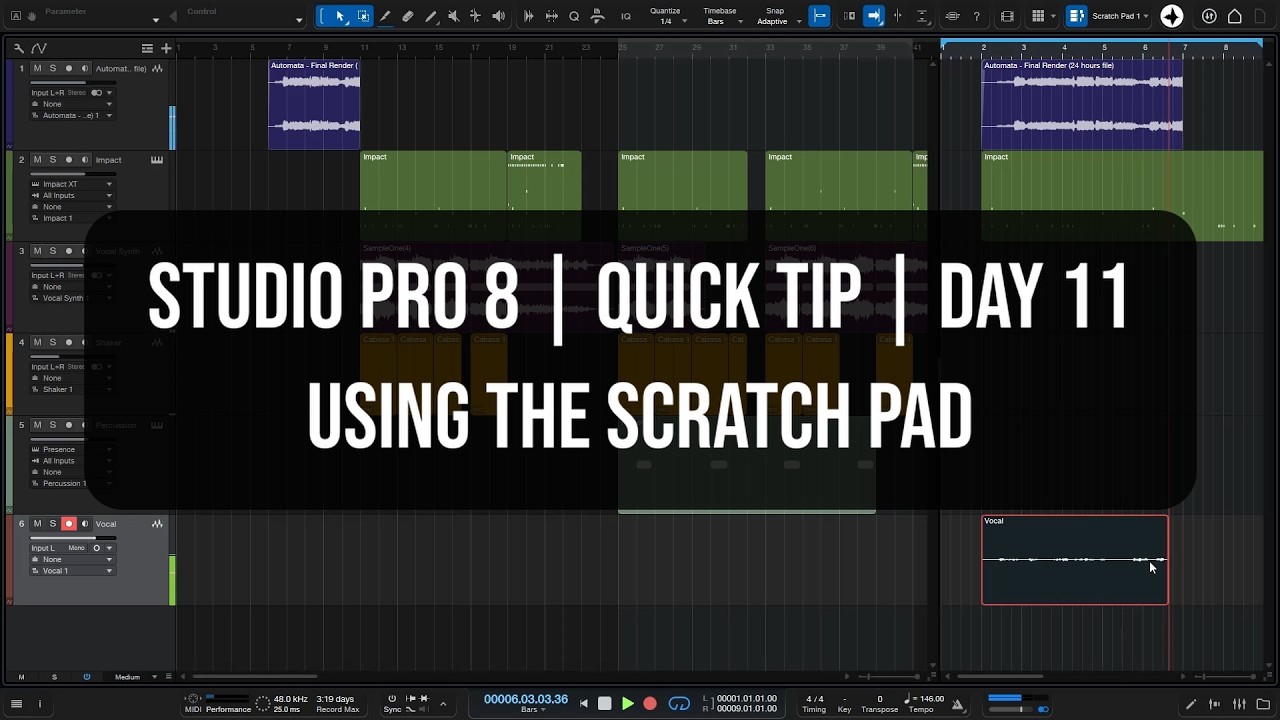
Task: Open the track list icon
Action: click(147, 48)
